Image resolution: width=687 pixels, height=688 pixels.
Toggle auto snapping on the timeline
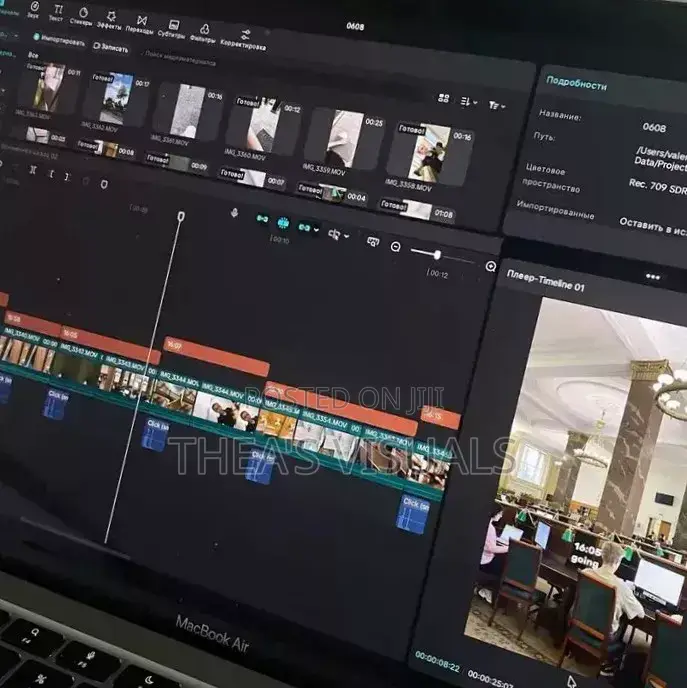(283, 223)
